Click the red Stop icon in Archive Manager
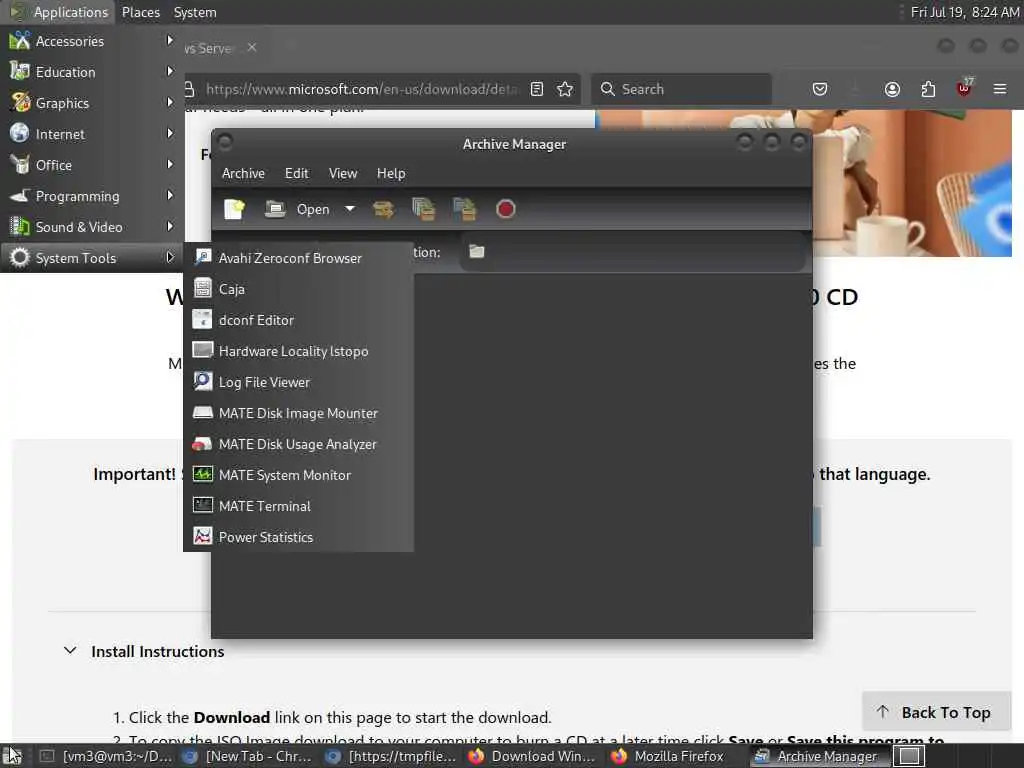This screenshot has height=768, width=1024. pos(505,209)
